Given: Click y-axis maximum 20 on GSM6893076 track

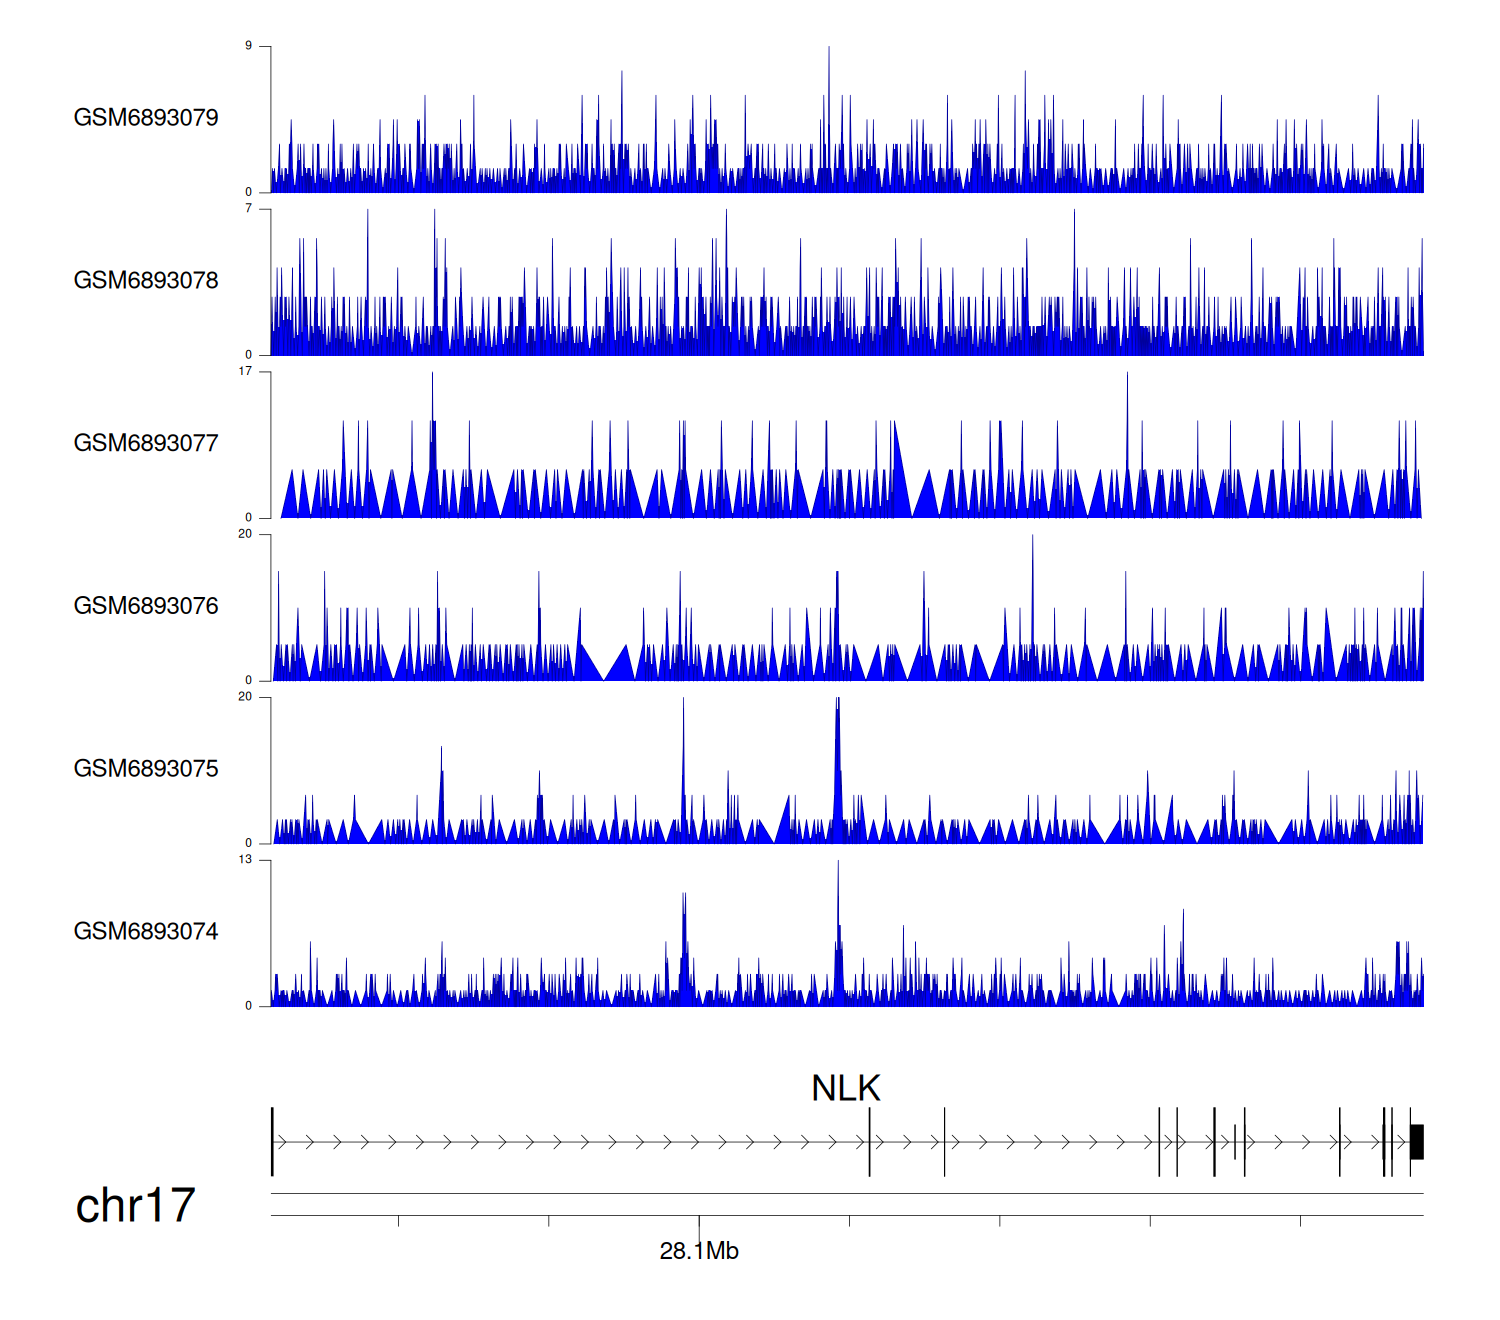Looking at the screenshot, I should click(245, 534).
